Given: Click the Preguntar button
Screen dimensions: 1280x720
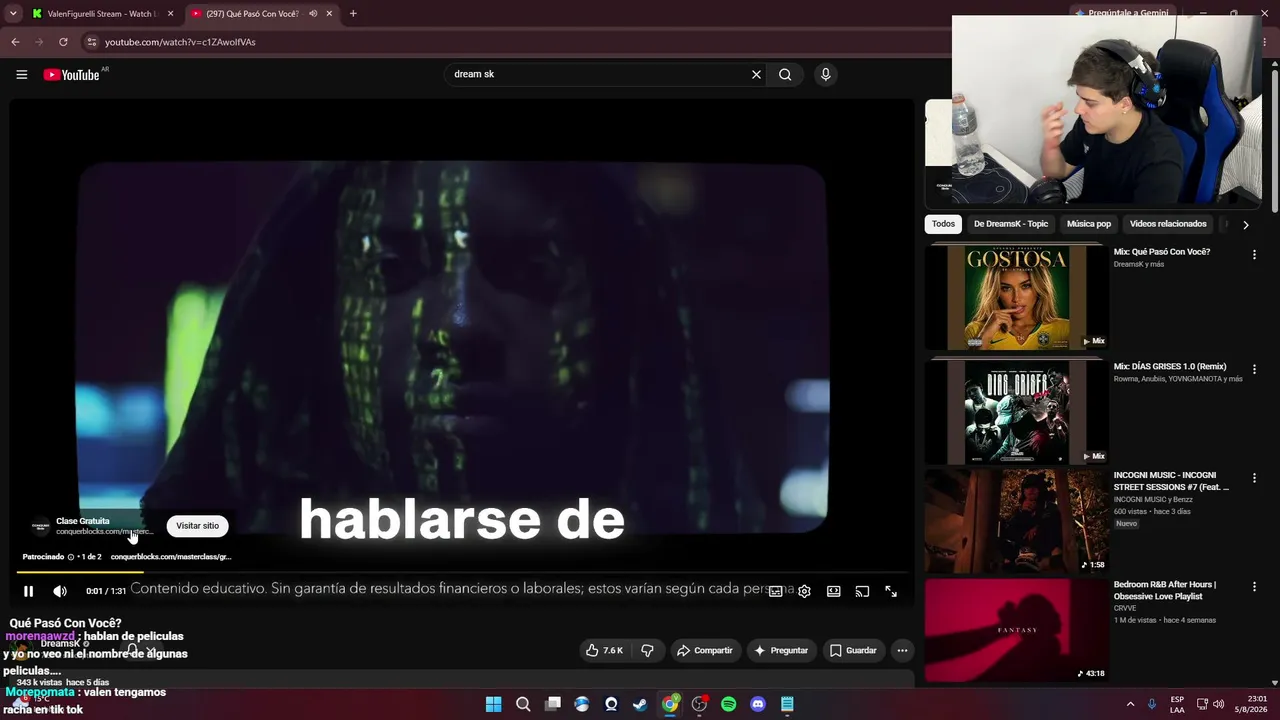Looking at the screenshot, I should pos(781,650).
